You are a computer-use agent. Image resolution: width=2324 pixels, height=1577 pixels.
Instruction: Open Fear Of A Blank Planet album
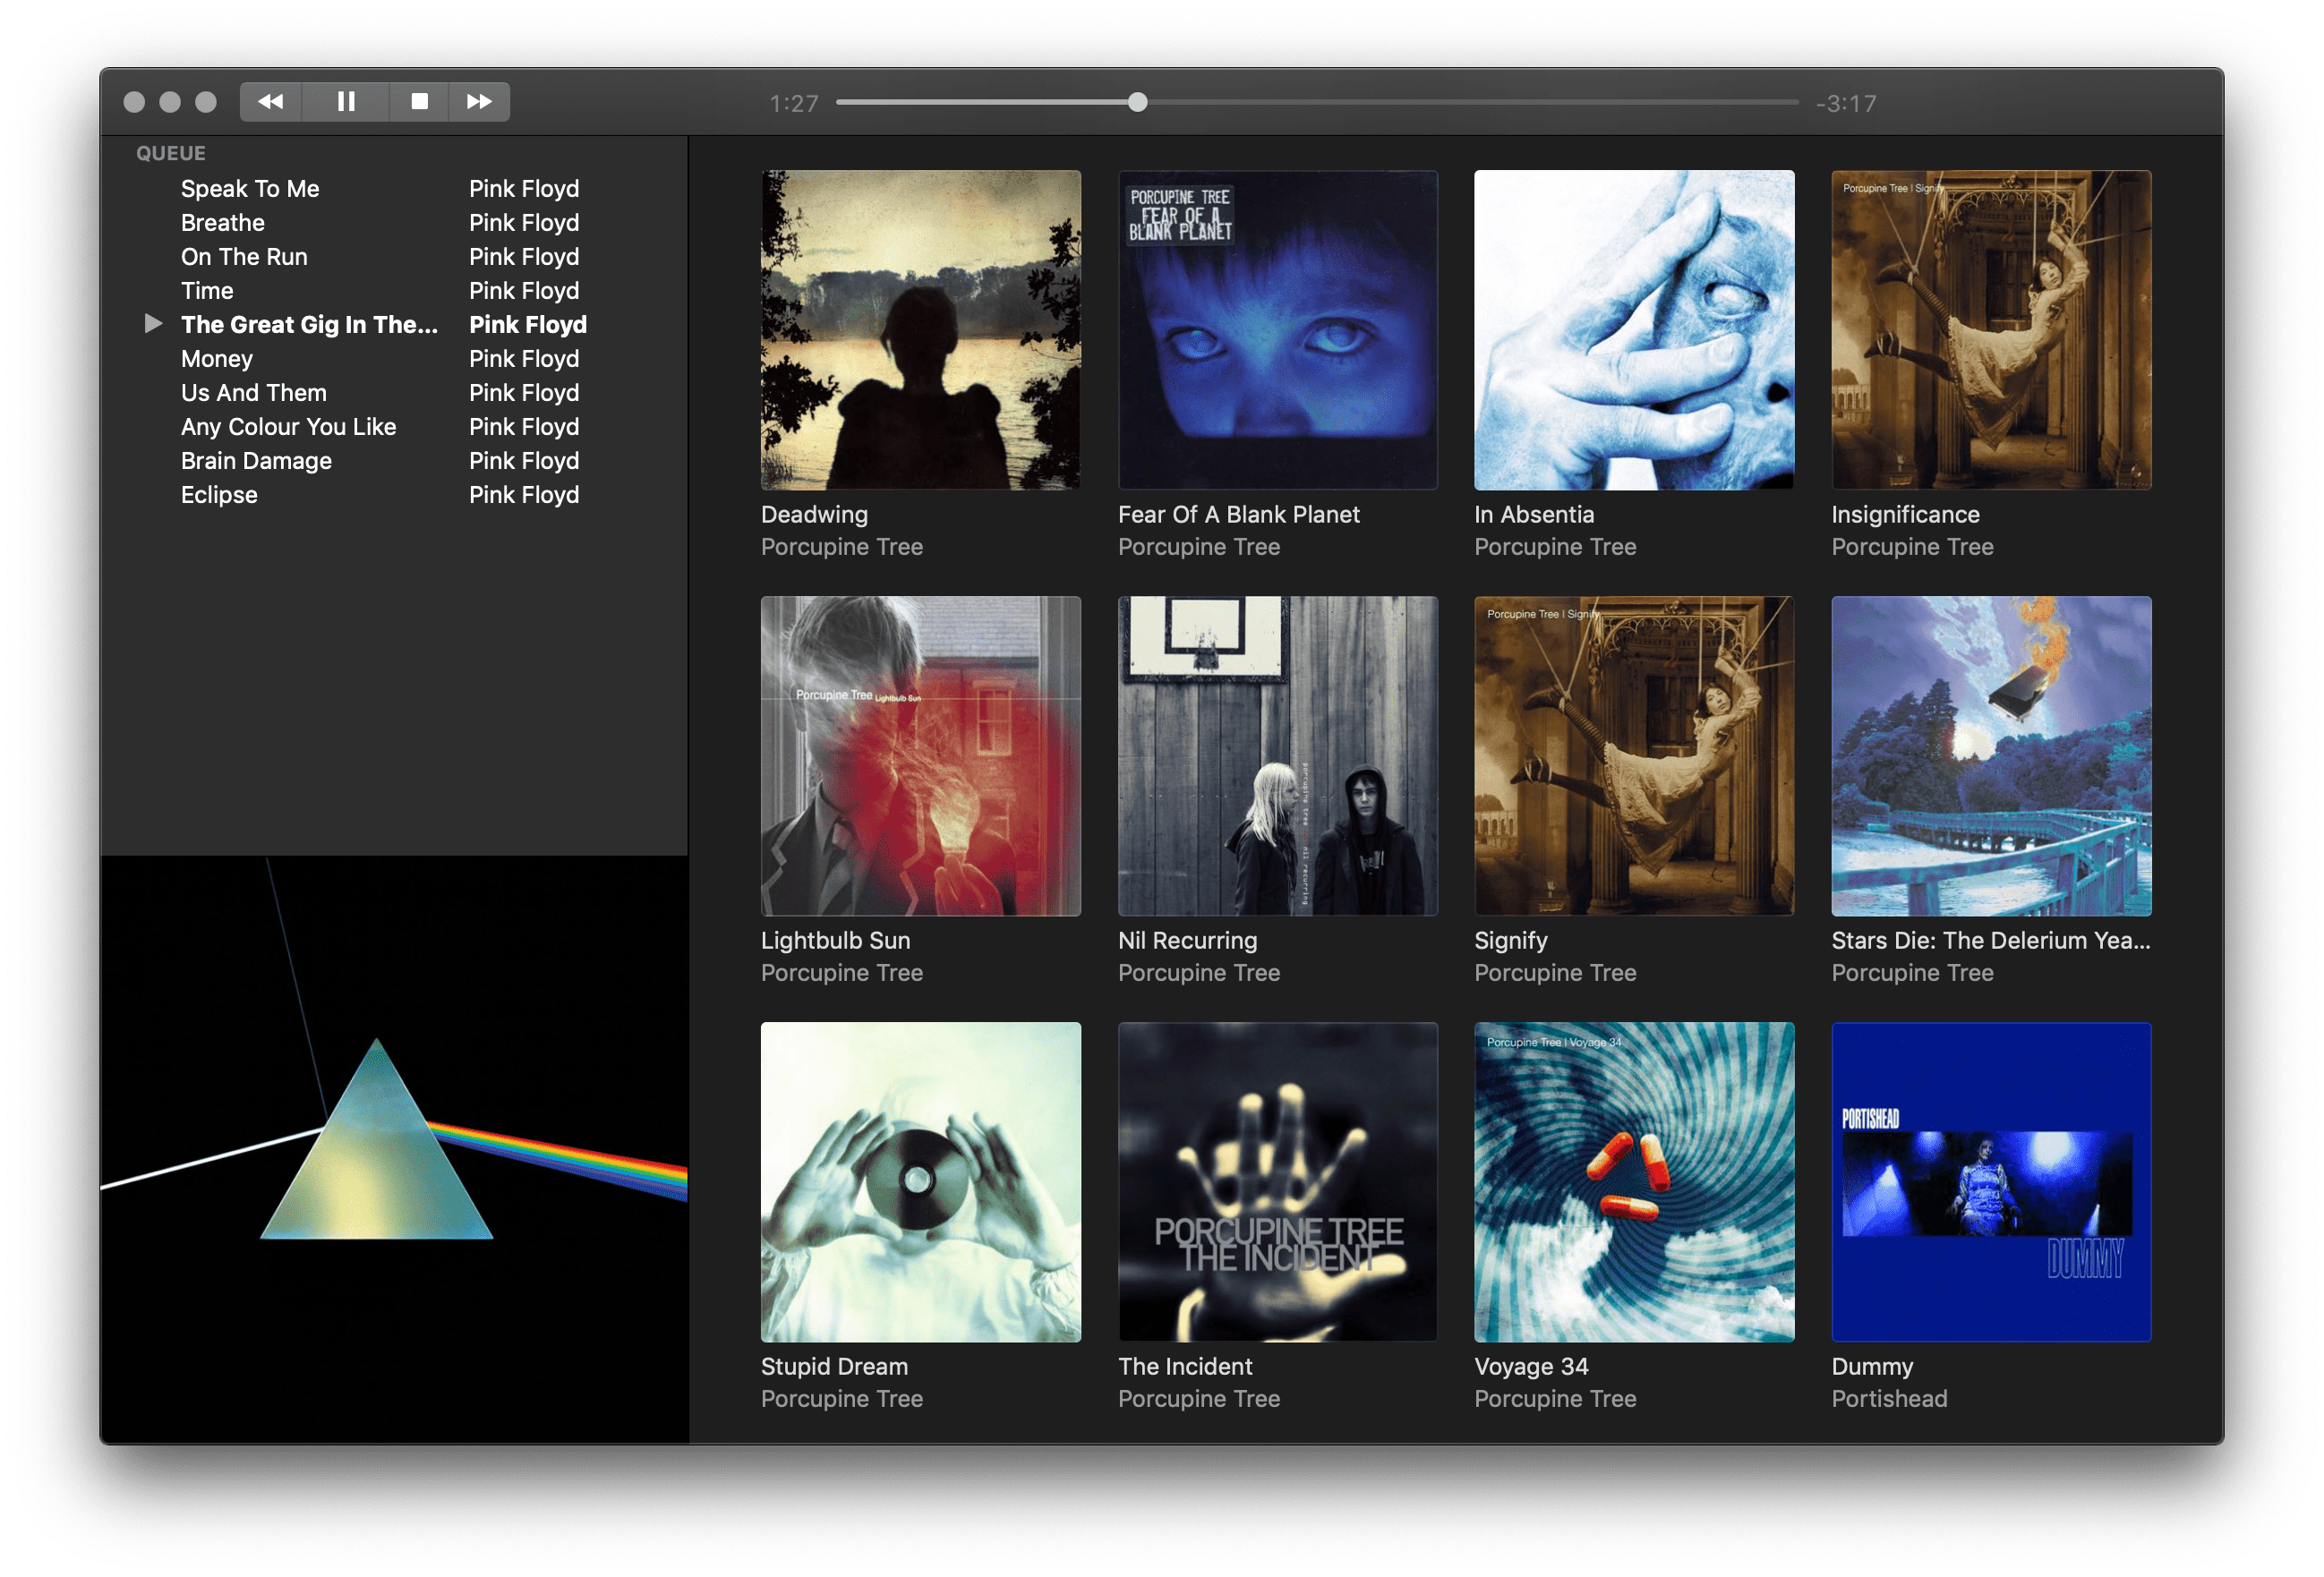(1277, 330)
